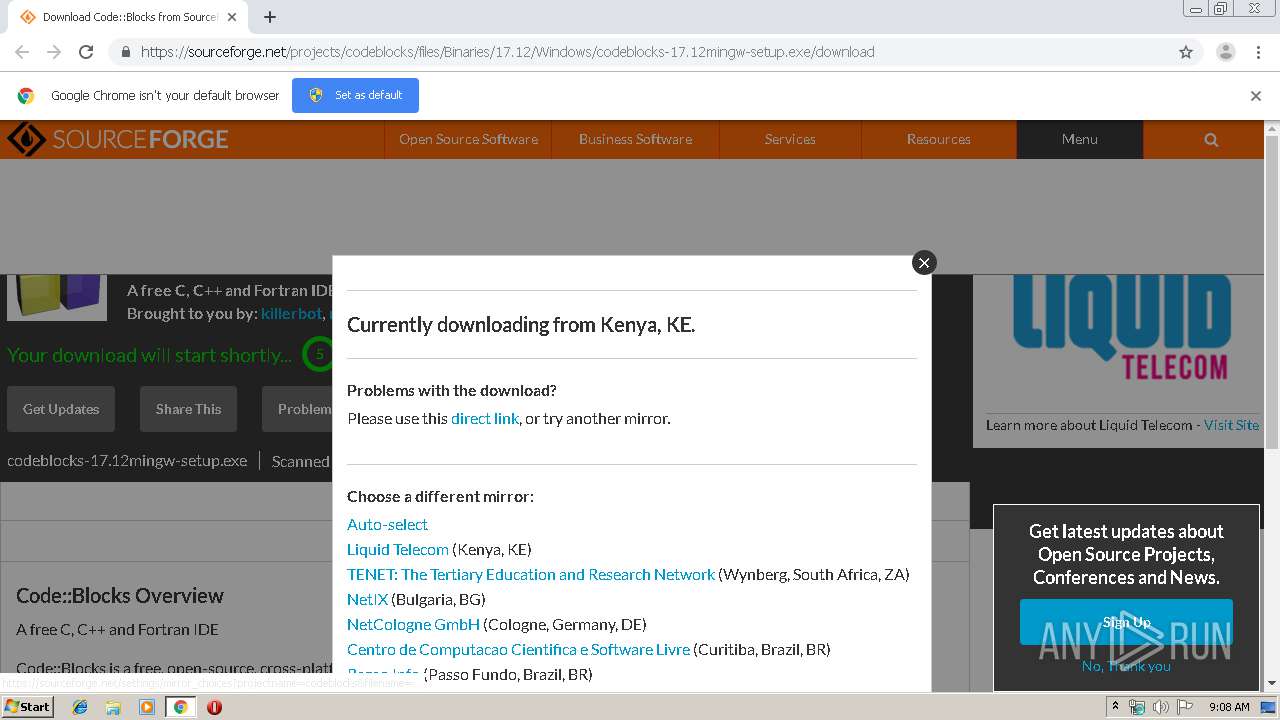Open the Resources menu
This screenshot has height=720, width=1280.
(x=938, y=139)
